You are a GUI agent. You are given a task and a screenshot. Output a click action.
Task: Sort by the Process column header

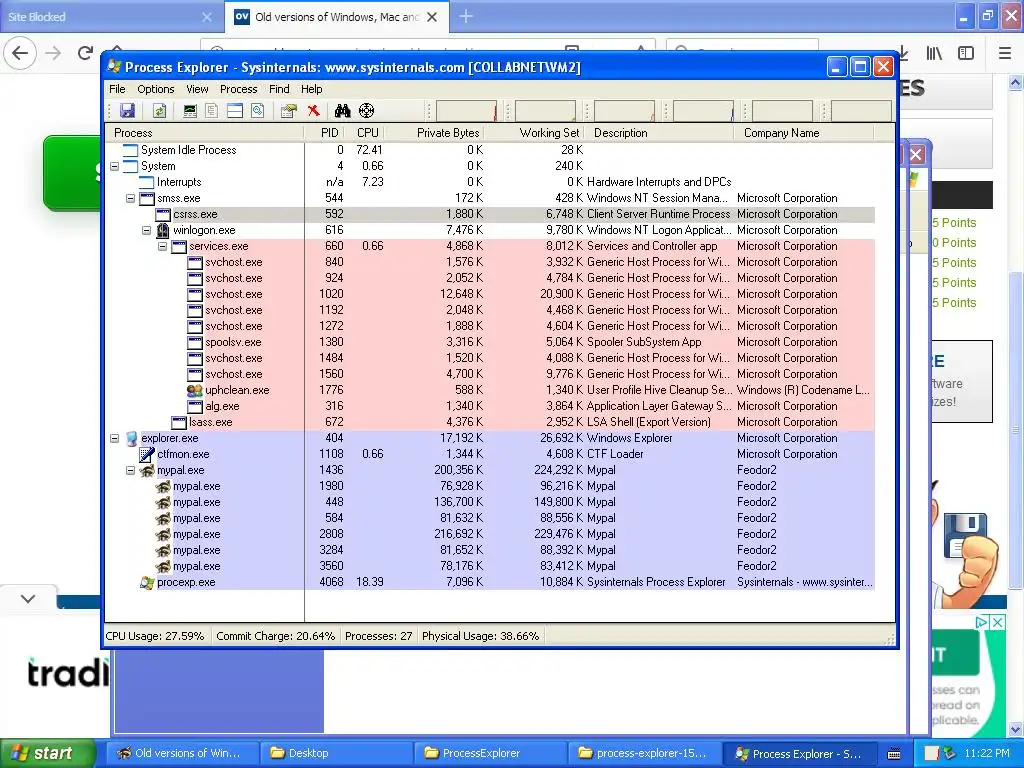204,133
